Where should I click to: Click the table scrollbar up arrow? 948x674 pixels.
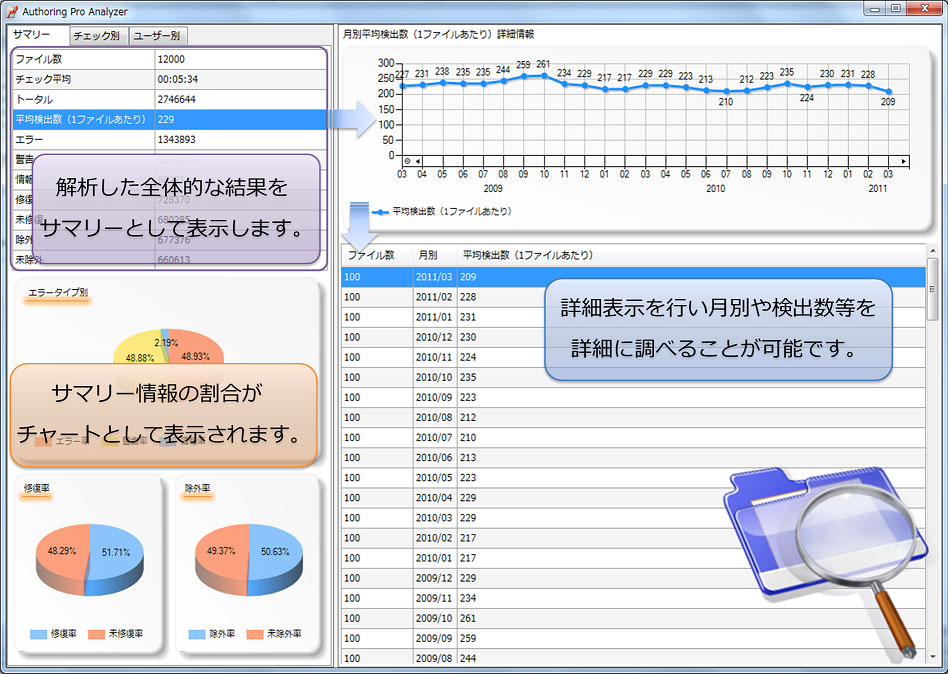tap(932, 253)
